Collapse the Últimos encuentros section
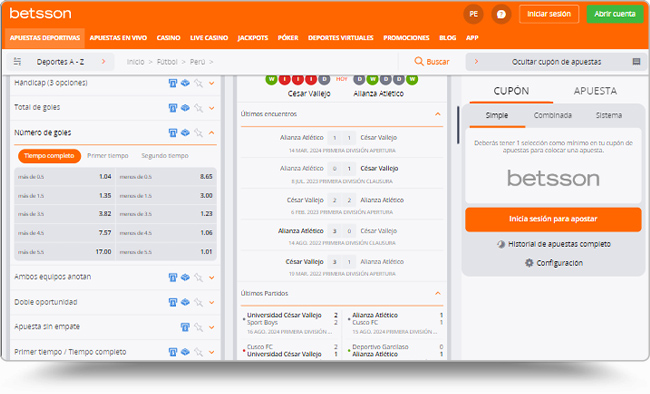650x394 pixels. pos(438,114)
